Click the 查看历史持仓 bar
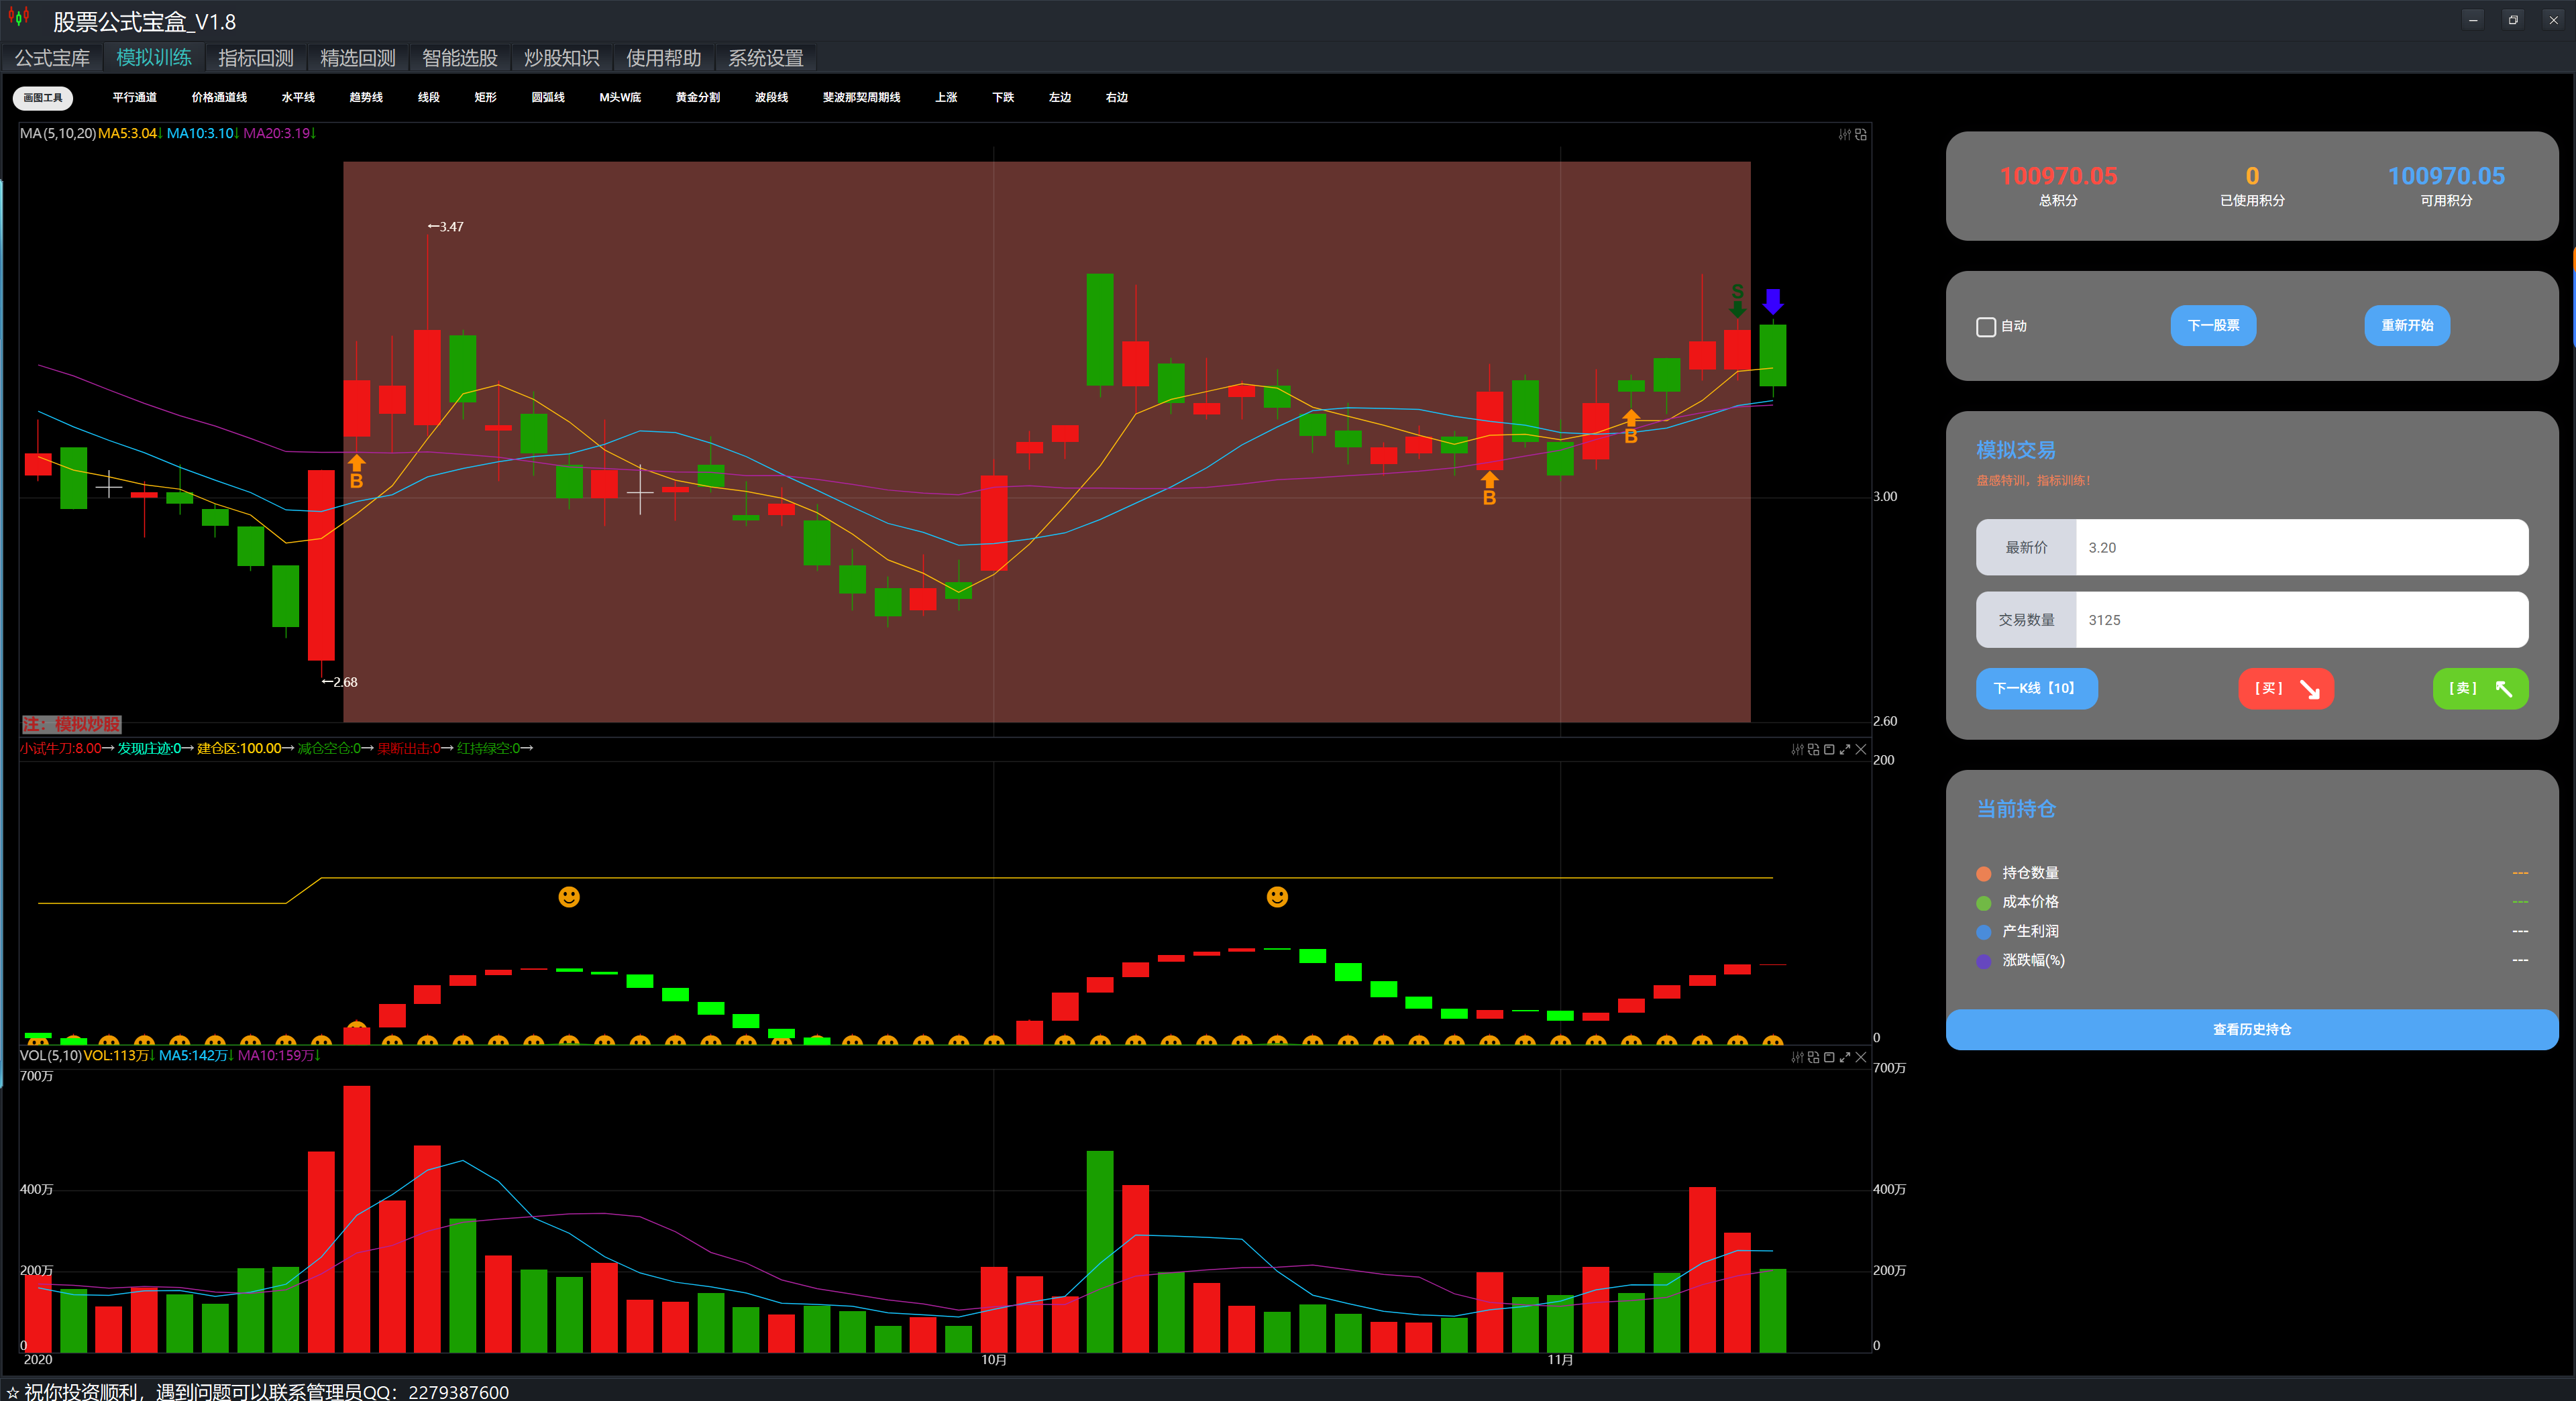Screen dimensions: 2576x1401 pos(2251,1029)
